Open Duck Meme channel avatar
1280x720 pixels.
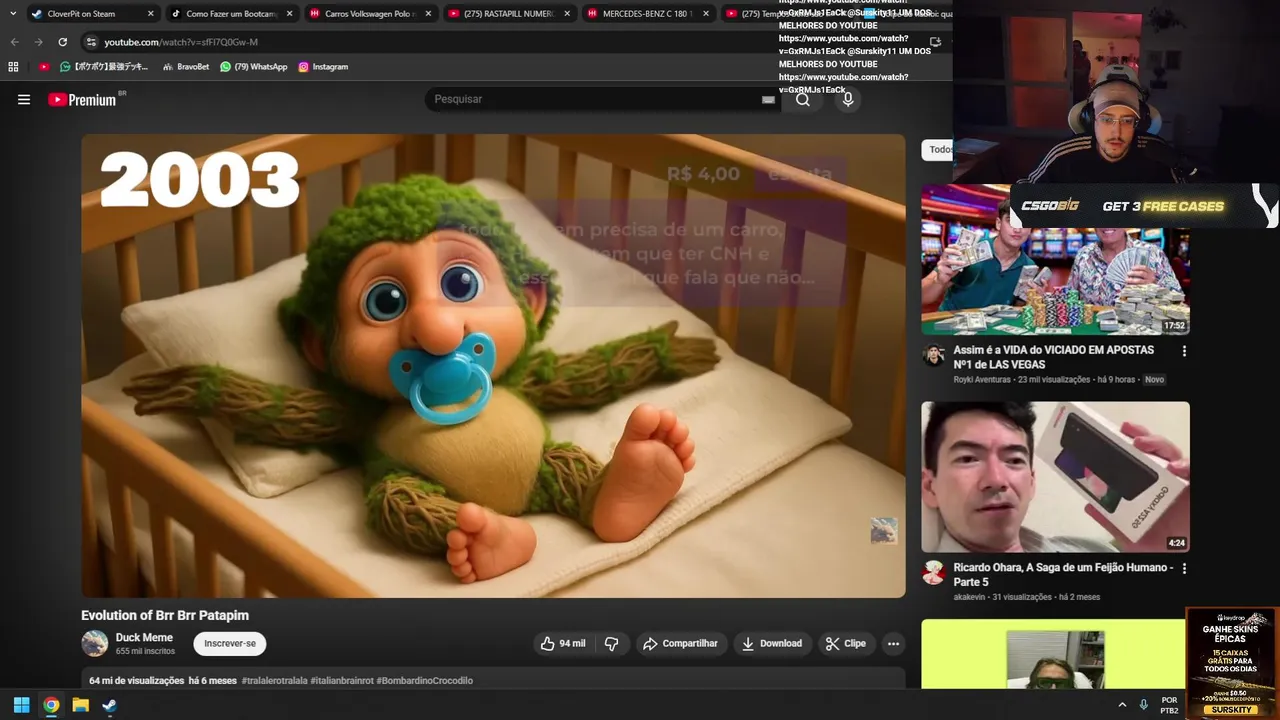pyautogui.click(x=95, y=643)
